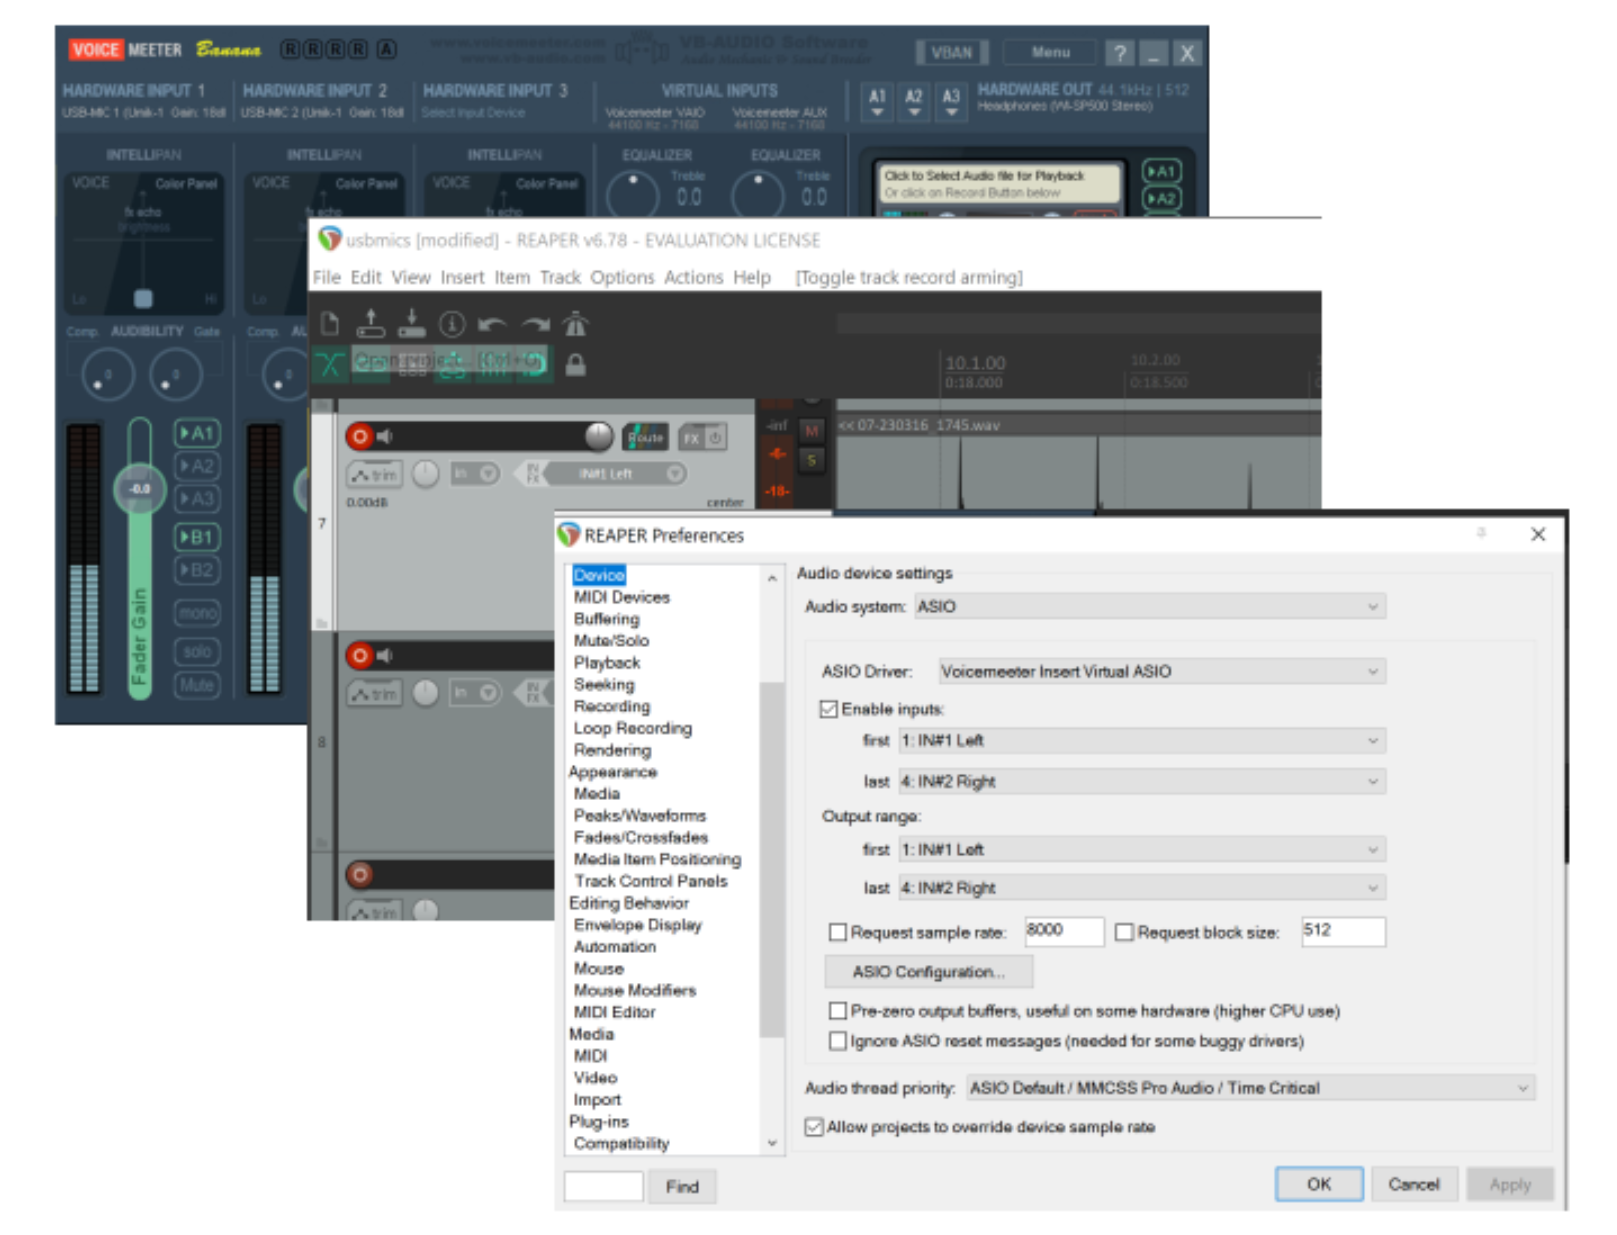The width and height of the screenshot is (1617, 1235).
Task: Toggle B2 bus routing on Hardware Input 1
Action: tap(197, 570)
